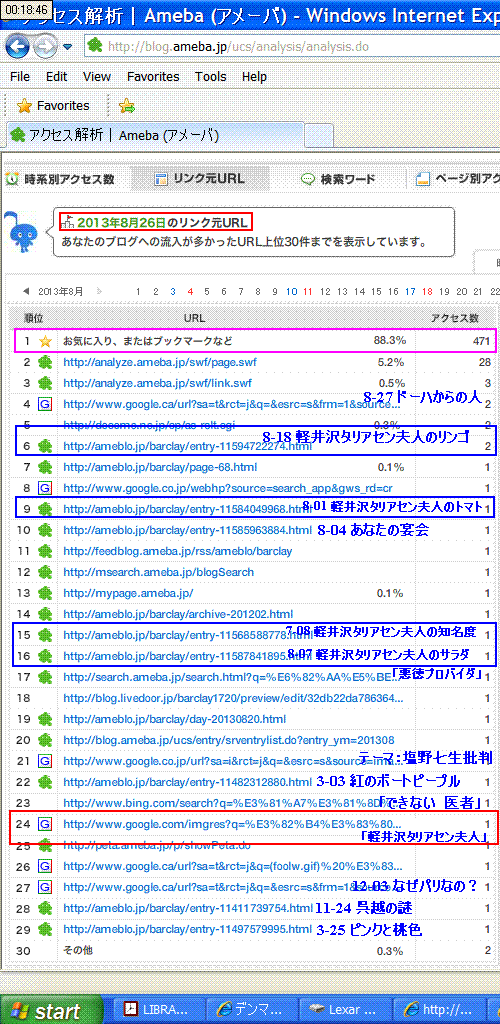Click the Ameba icon in rank 15 row
This screenshot has height=1024, width=500.
pyautogui.click(x=45, y=634)
